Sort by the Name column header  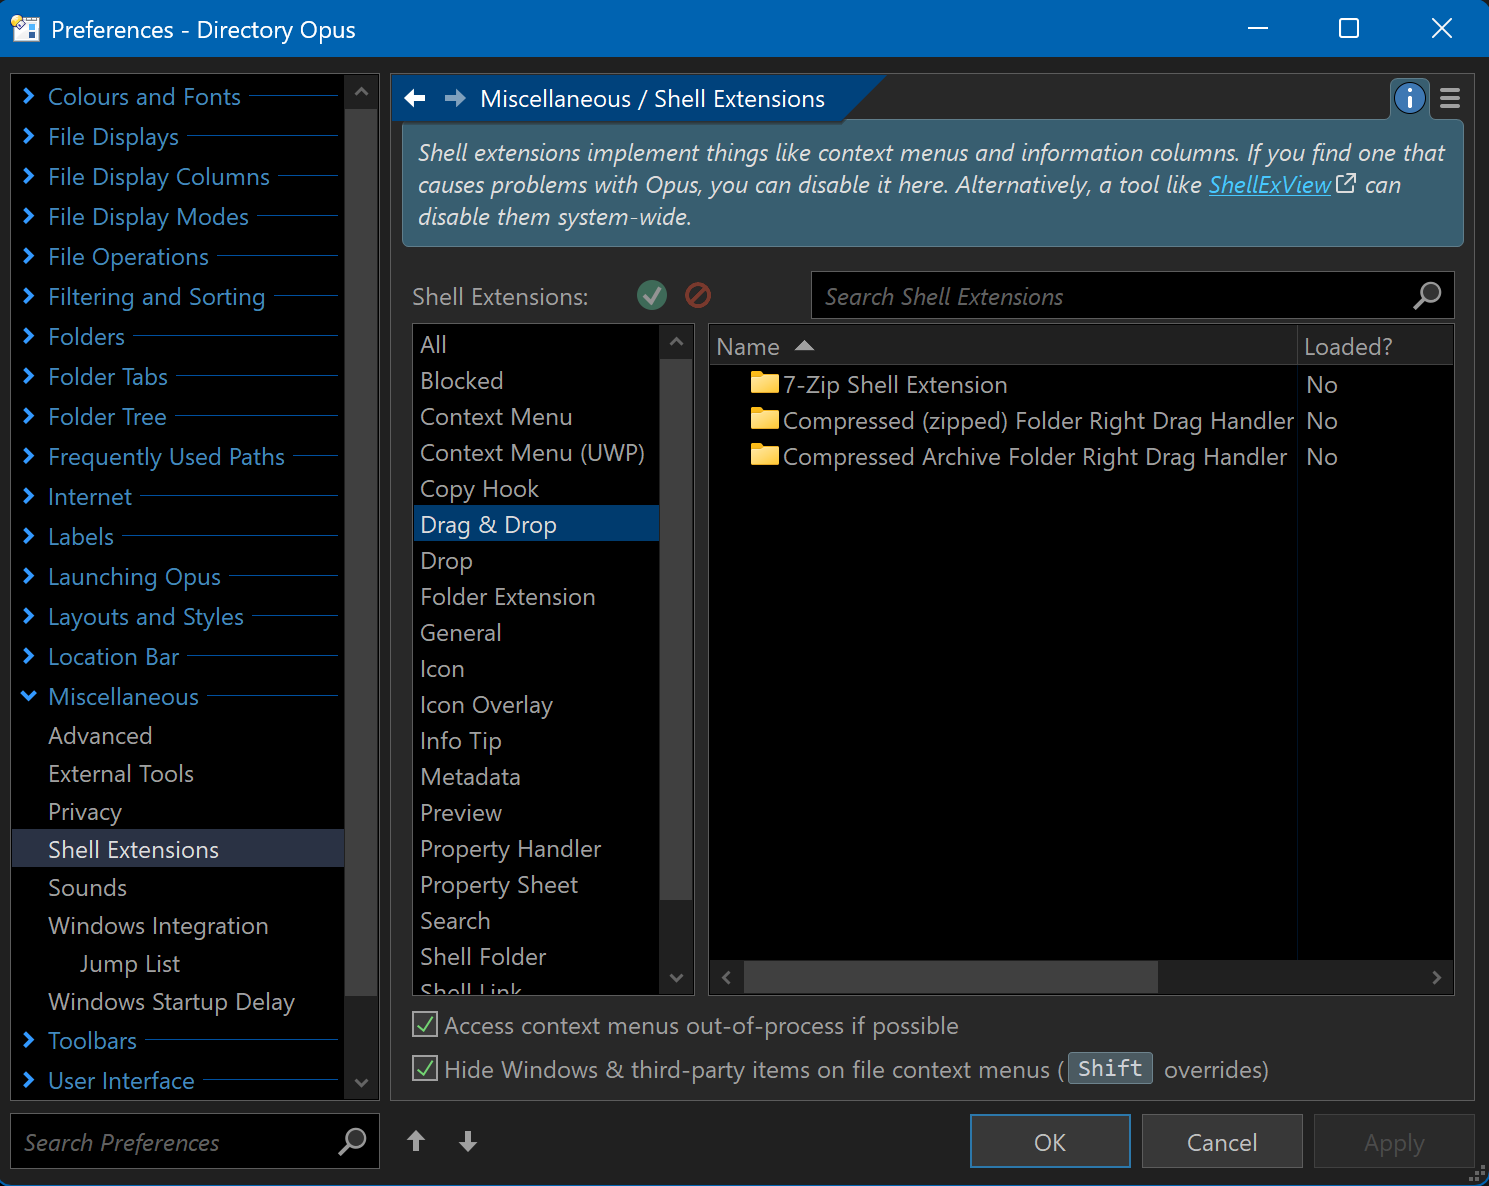click(x=1003, y=346)
